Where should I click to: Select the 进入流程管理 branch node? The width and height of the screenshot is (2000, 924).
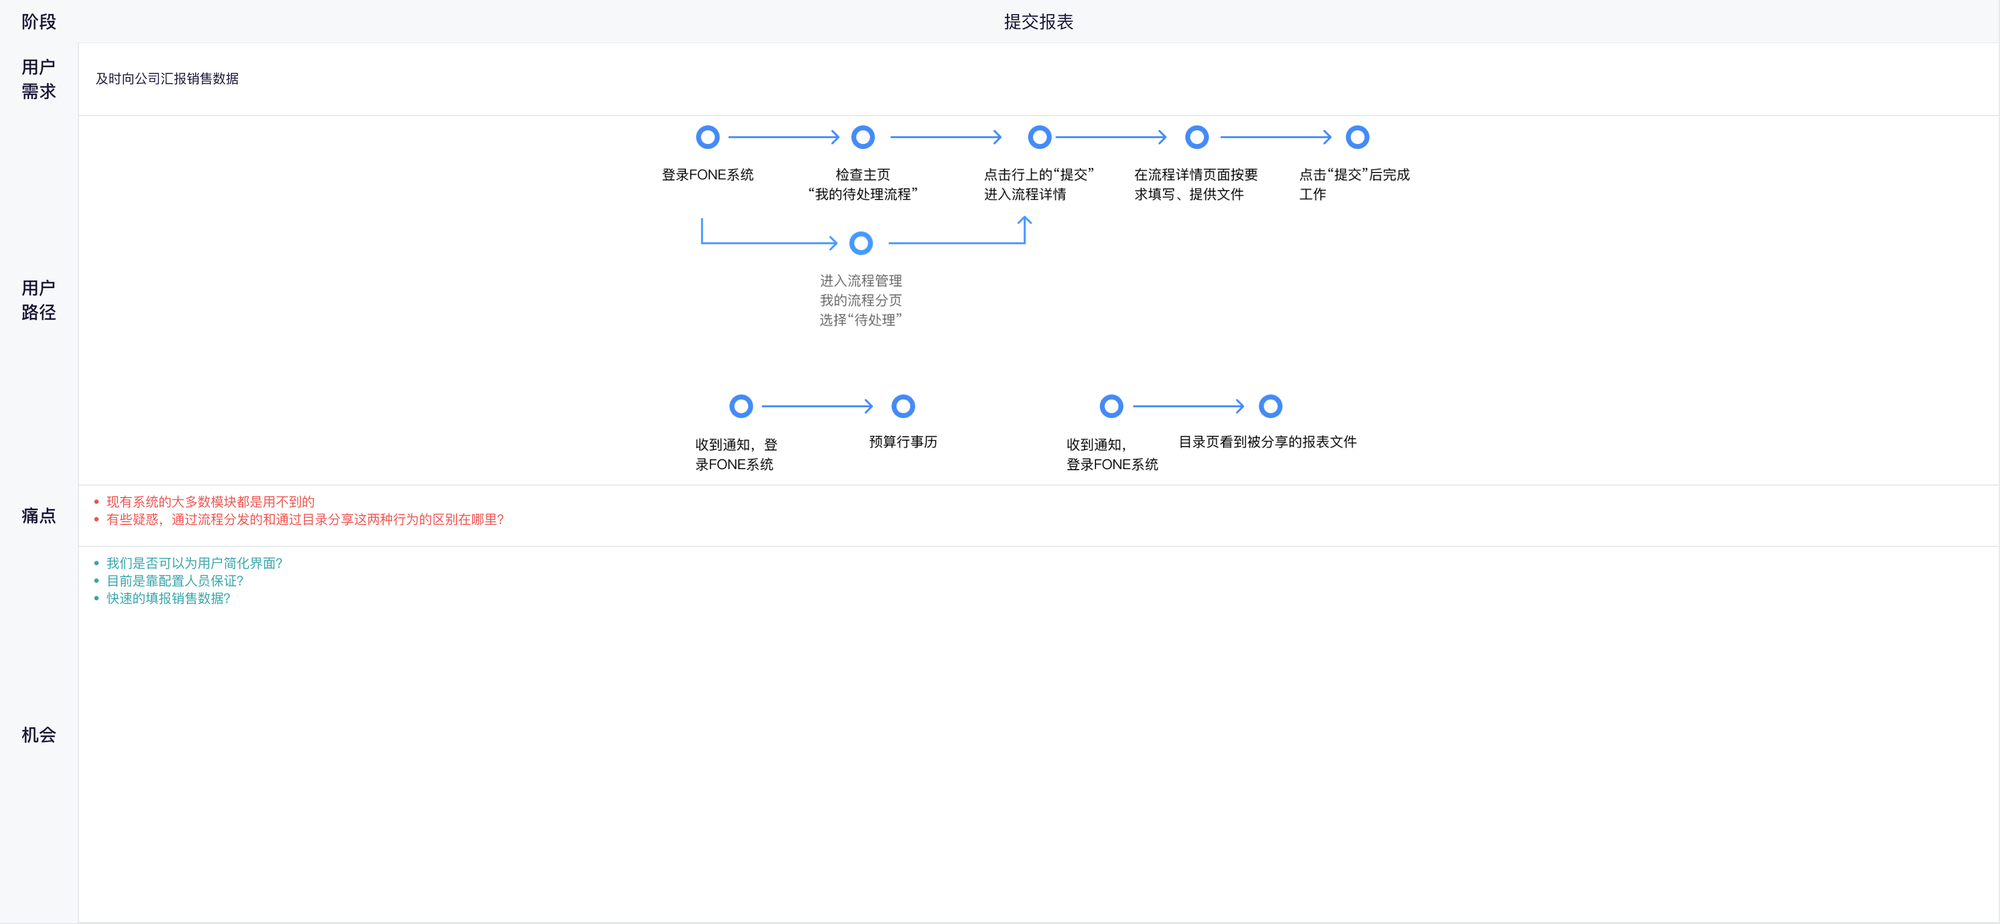click(861, 243)
